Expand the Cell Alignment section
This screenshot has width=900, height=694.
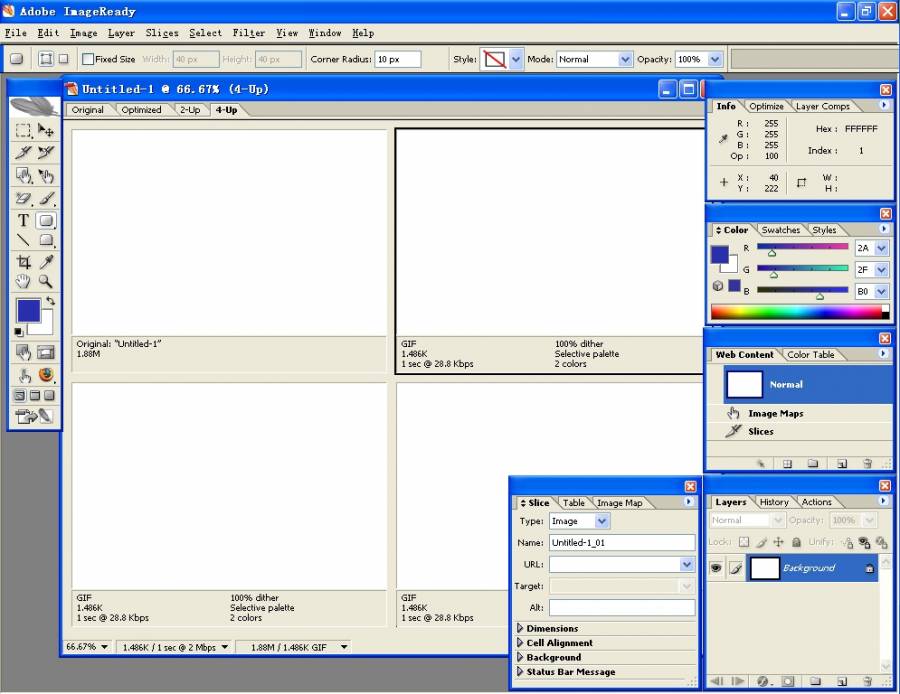point(520,643)
